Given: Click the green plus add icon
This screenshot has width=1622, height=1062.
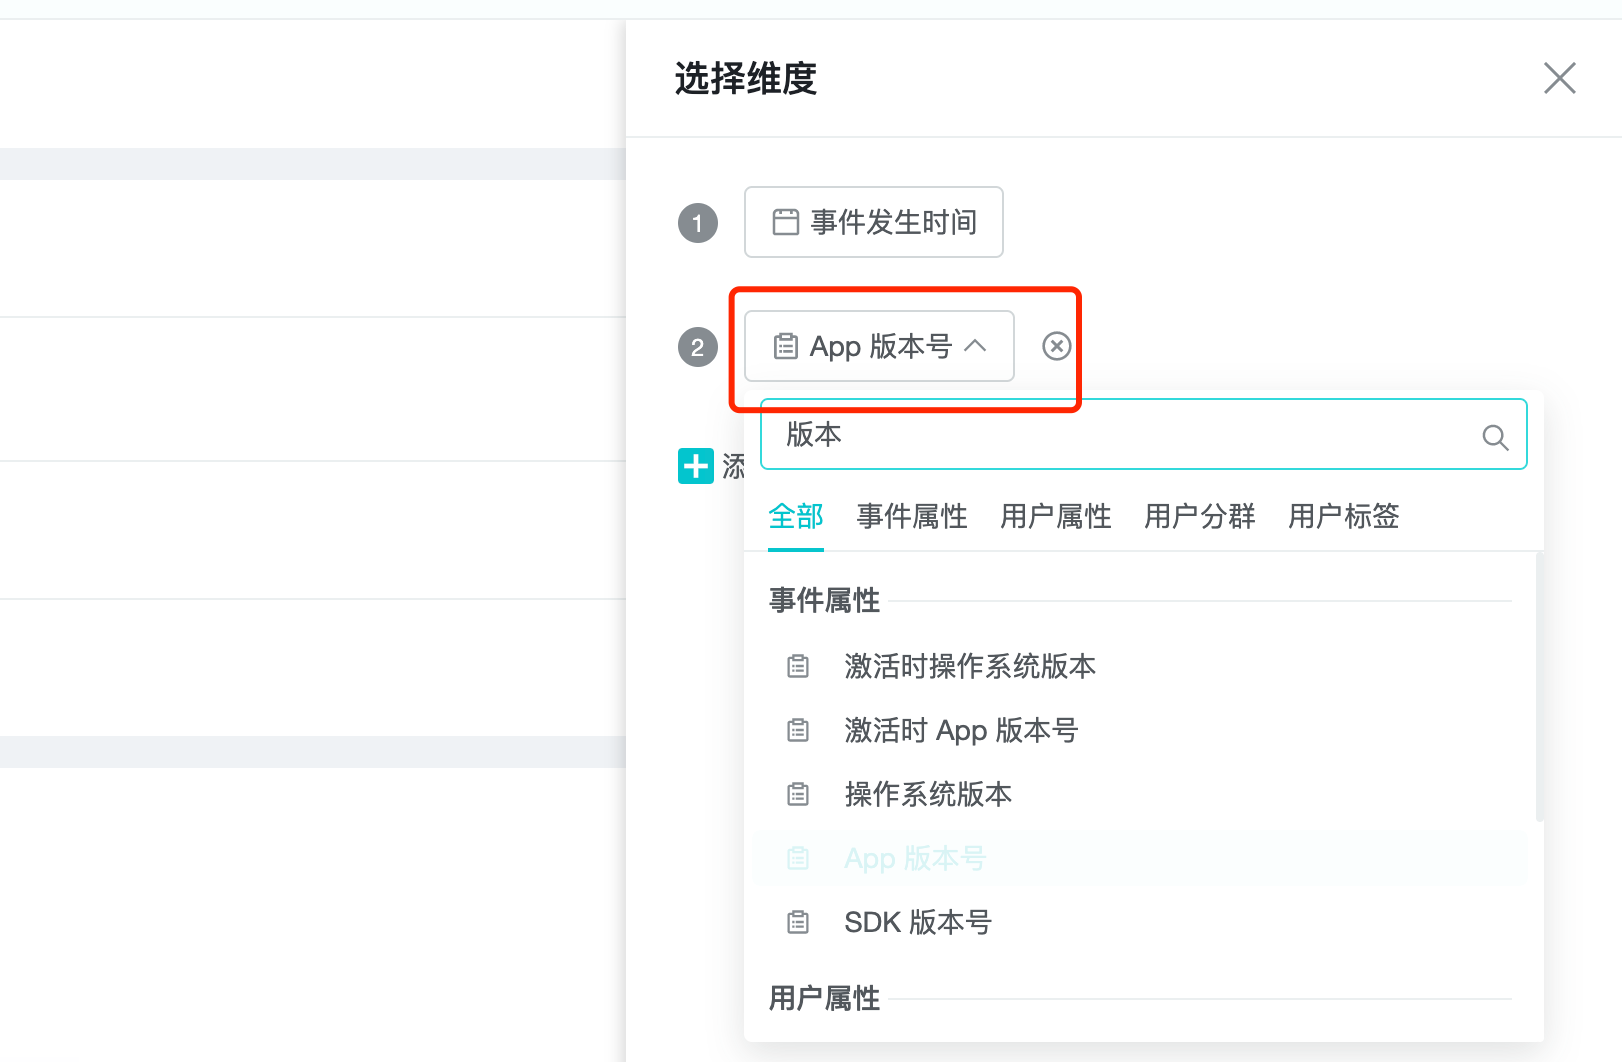Looking at the screenshot, I should 695,466.
